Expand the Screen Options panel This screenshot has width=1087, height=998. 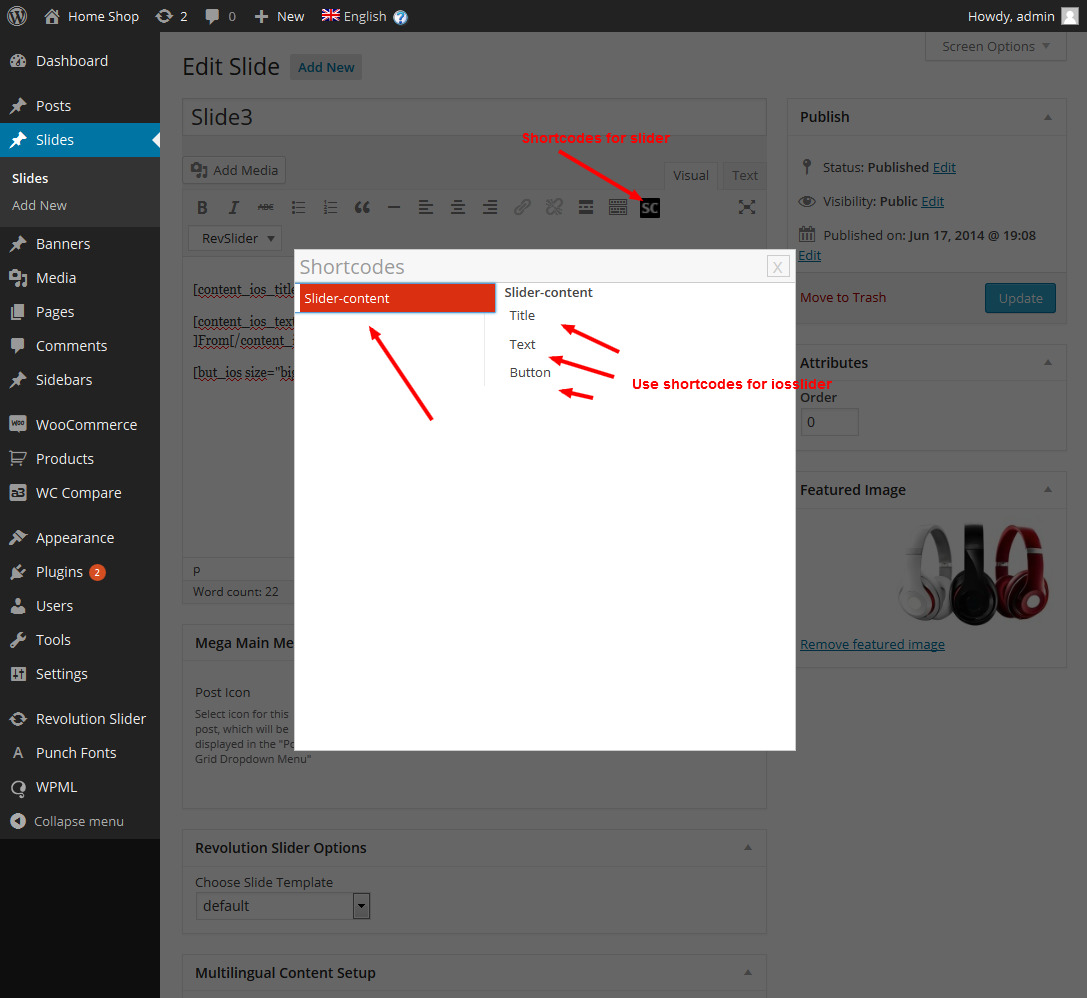(996, 46)
